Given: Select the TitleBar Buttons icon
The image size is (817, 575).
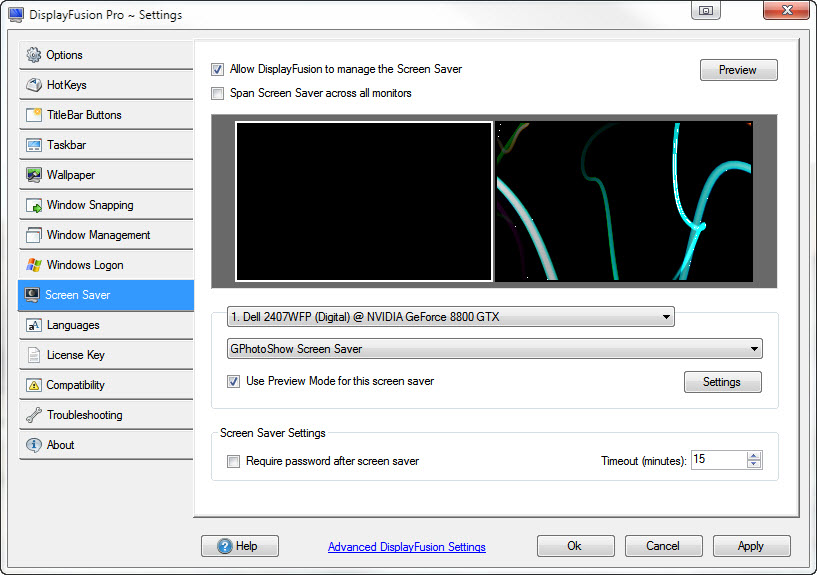Looking at the screenshot, I should 33,115.
